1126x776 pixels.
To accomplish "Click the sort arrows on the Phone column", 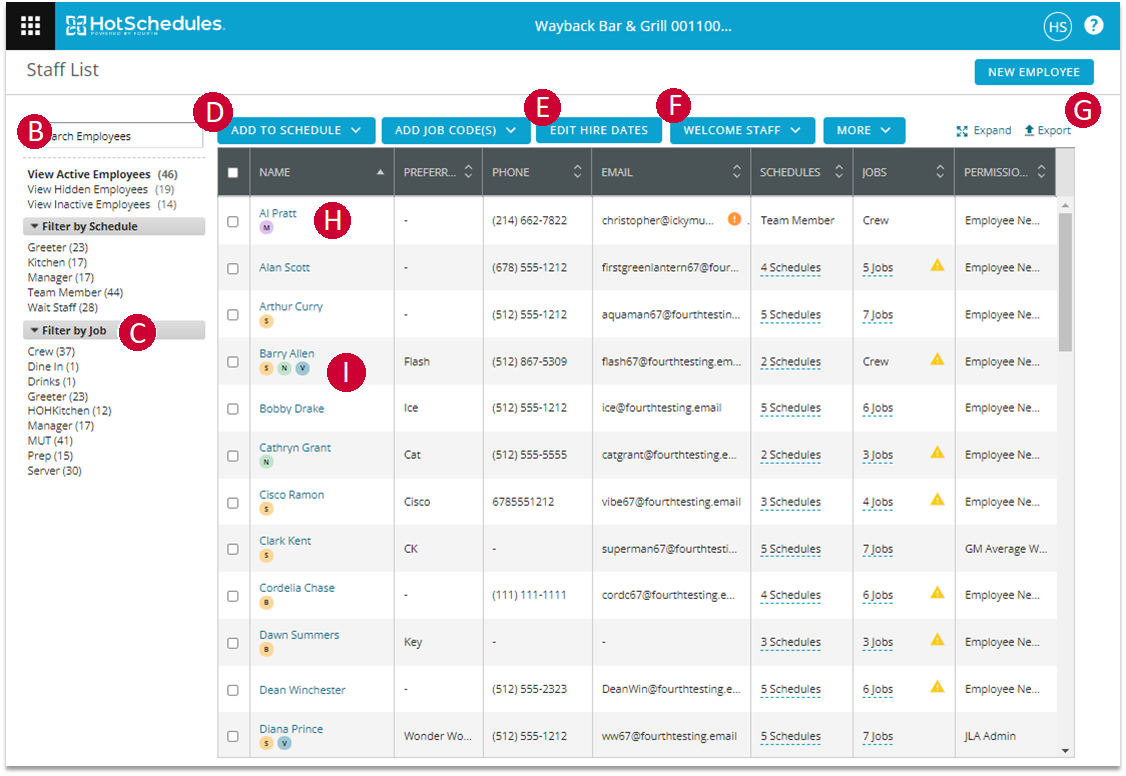I will [577, 172].
